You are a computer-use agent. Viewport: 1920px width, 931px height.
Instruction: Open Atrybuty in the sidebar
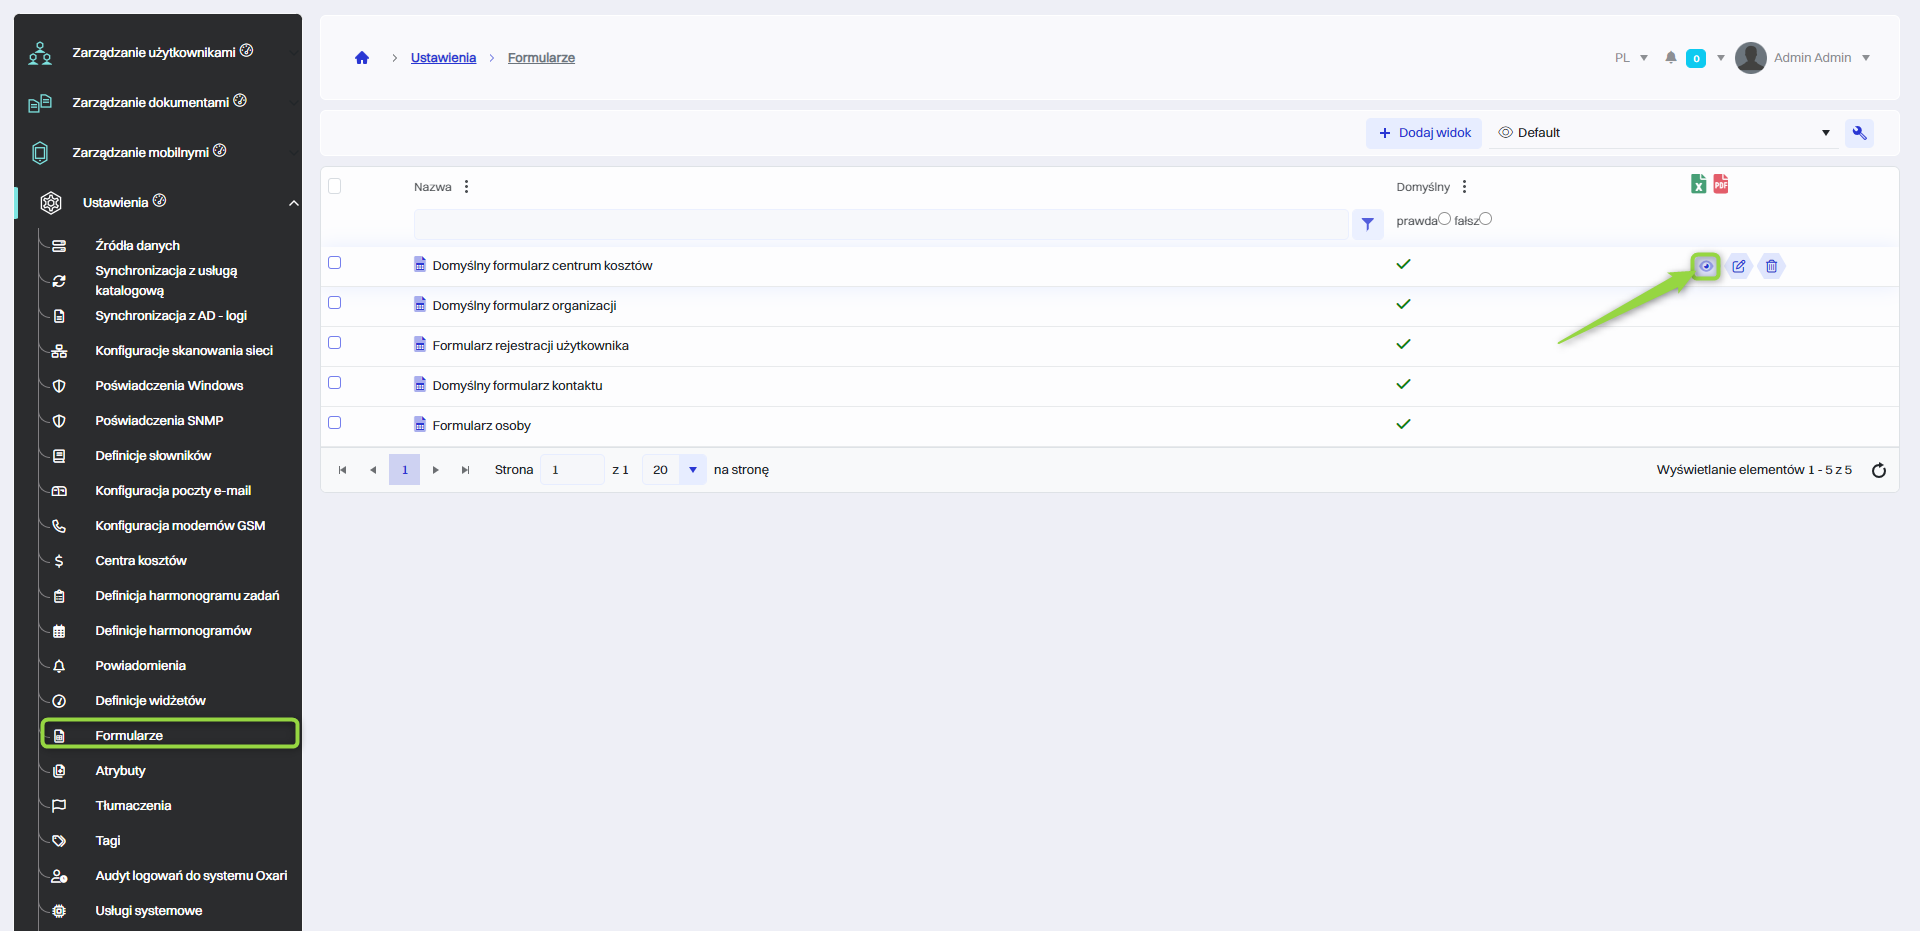coord(120,771)
